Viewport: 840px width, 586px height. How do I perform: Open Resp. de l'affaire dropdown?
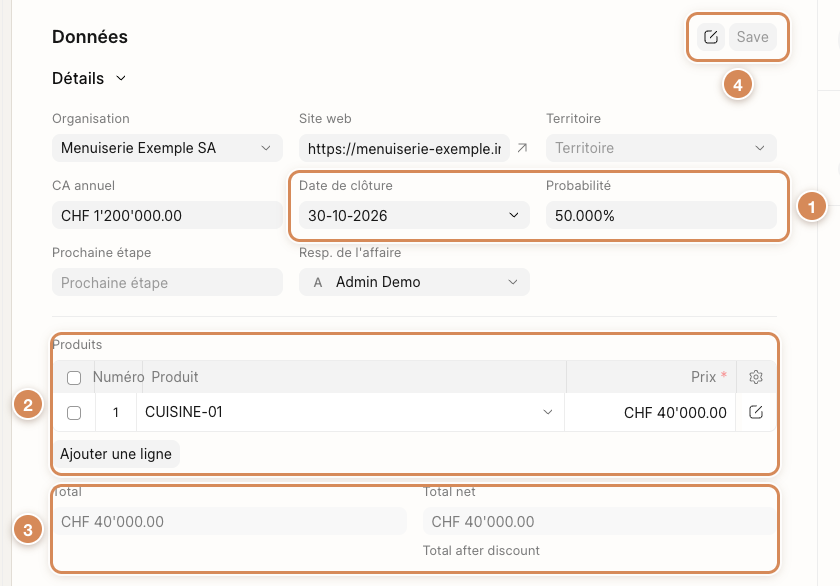[x=414, y=282]
